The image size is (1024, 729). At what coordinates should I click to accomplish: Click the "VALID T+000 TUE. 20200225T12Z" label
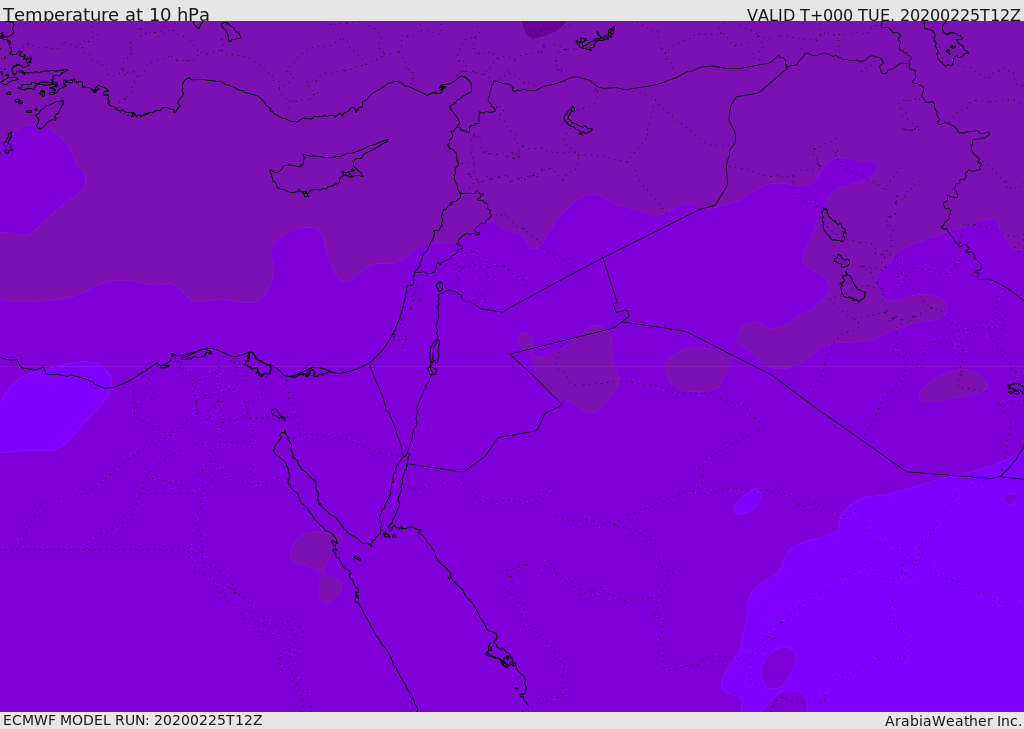click(883, 15)
